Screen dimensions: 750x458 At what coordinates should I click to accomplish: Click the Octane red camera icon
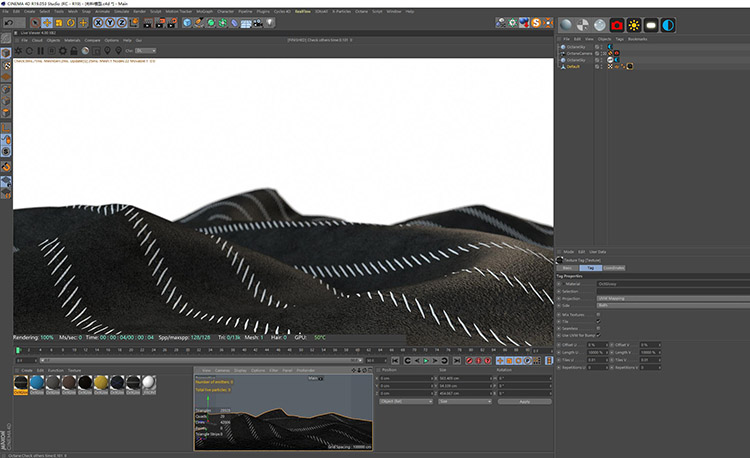tap(617, 25)
